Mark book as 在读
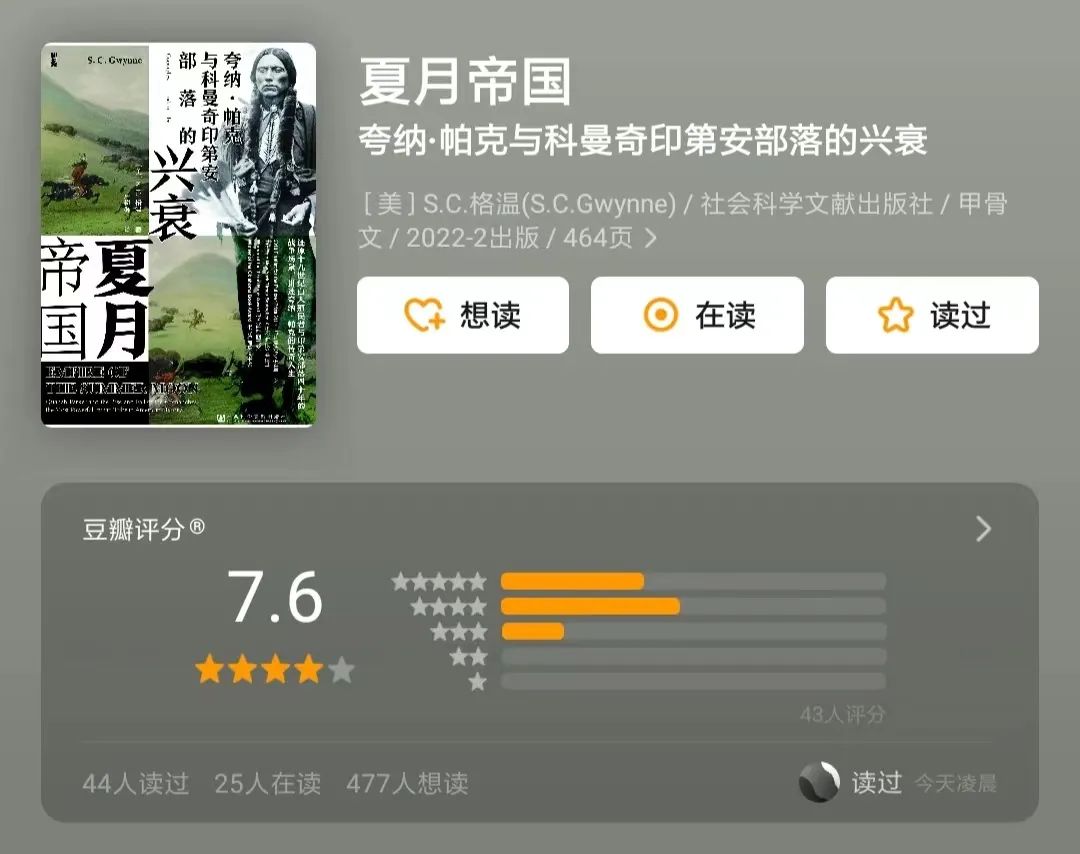Screen dimensions: 1080x854 [697, 315]
